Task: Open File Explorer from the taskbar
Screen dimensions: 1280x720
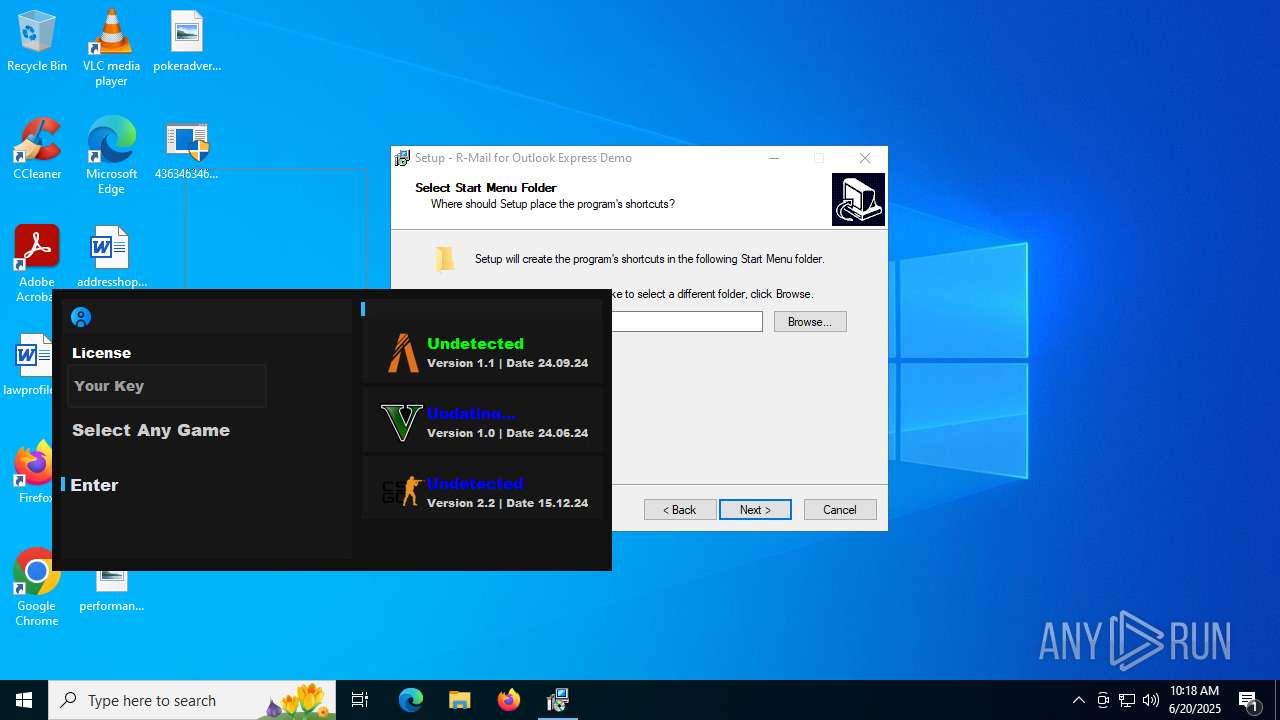Action: tap(460, 700)
